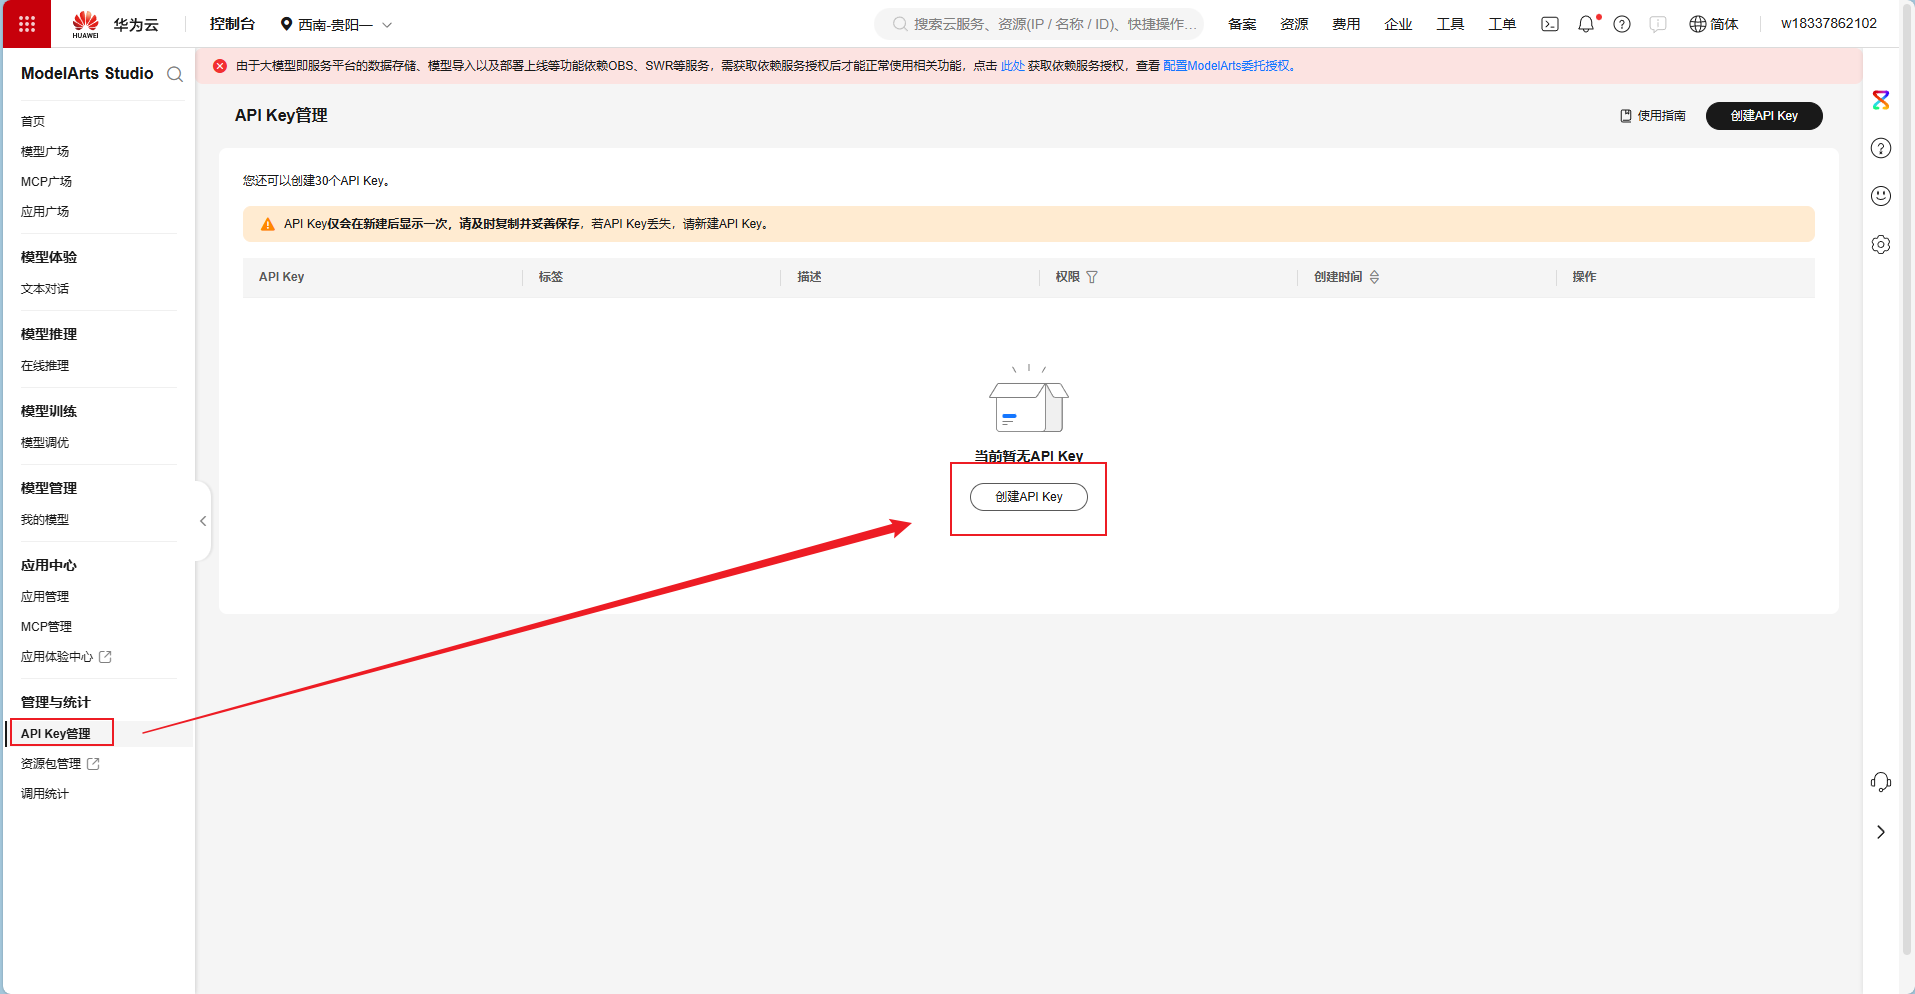Screen dimensions: 1915x994
Task: Open the 费用 menu
Action: [x=1346, y=24]
